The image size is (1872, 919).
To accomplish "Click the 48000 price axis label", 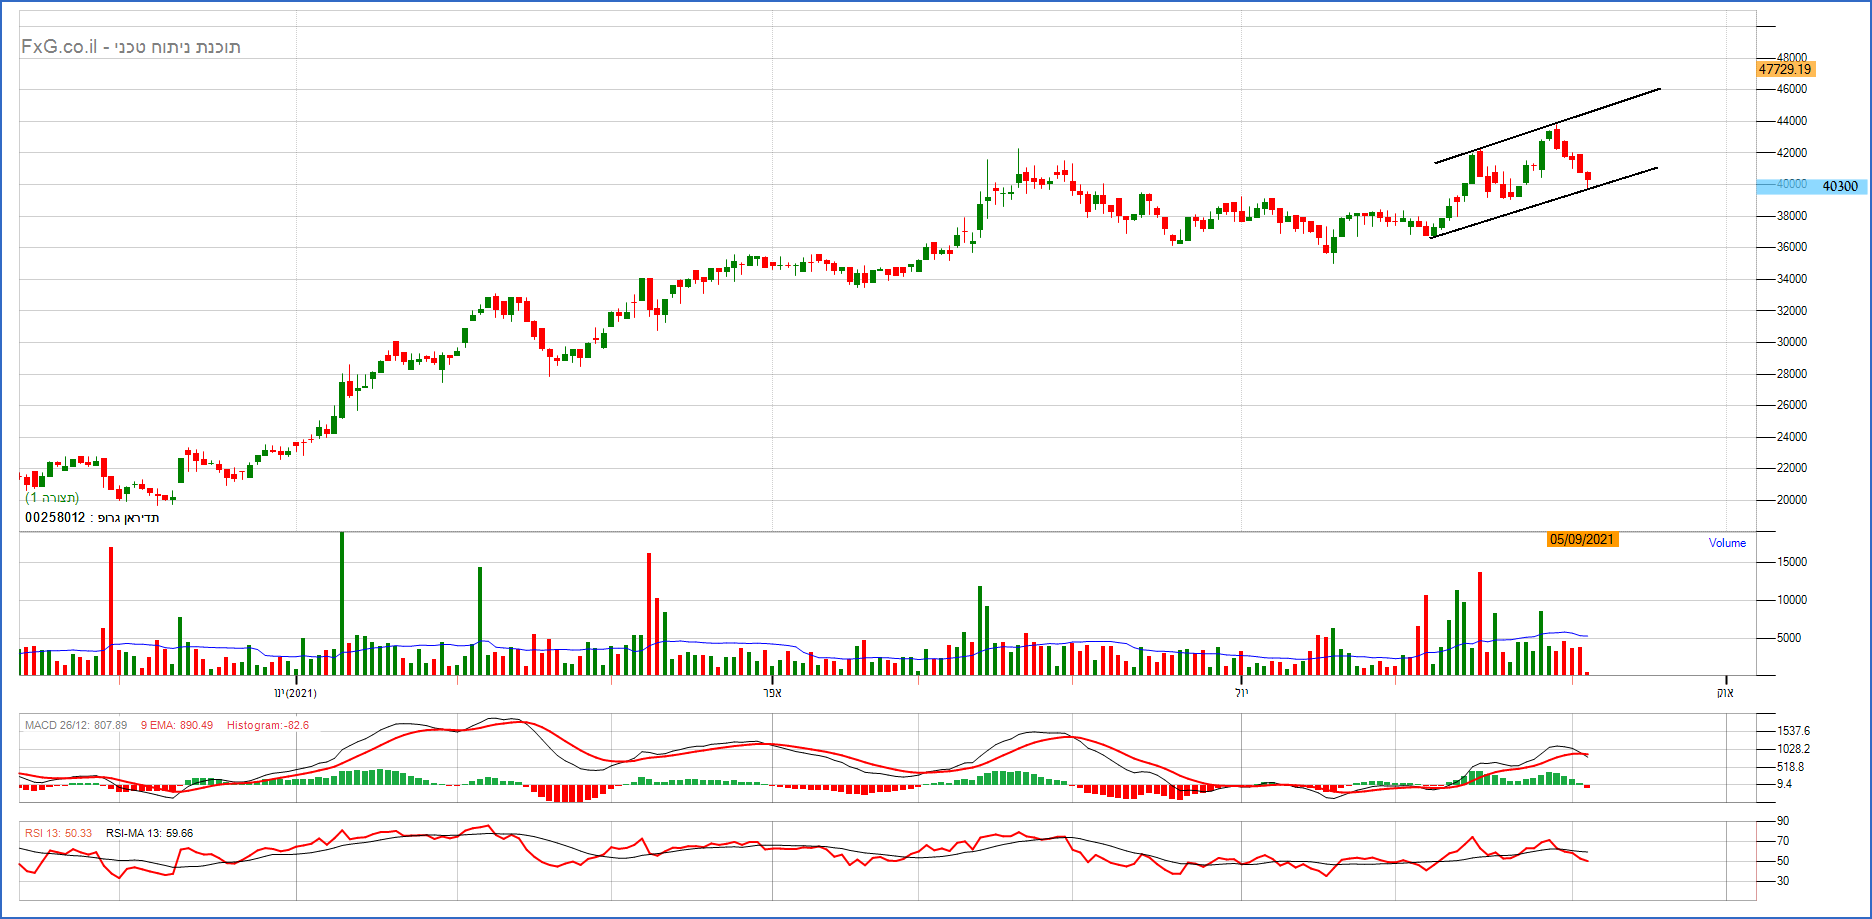I will (x=1791, y=58).
